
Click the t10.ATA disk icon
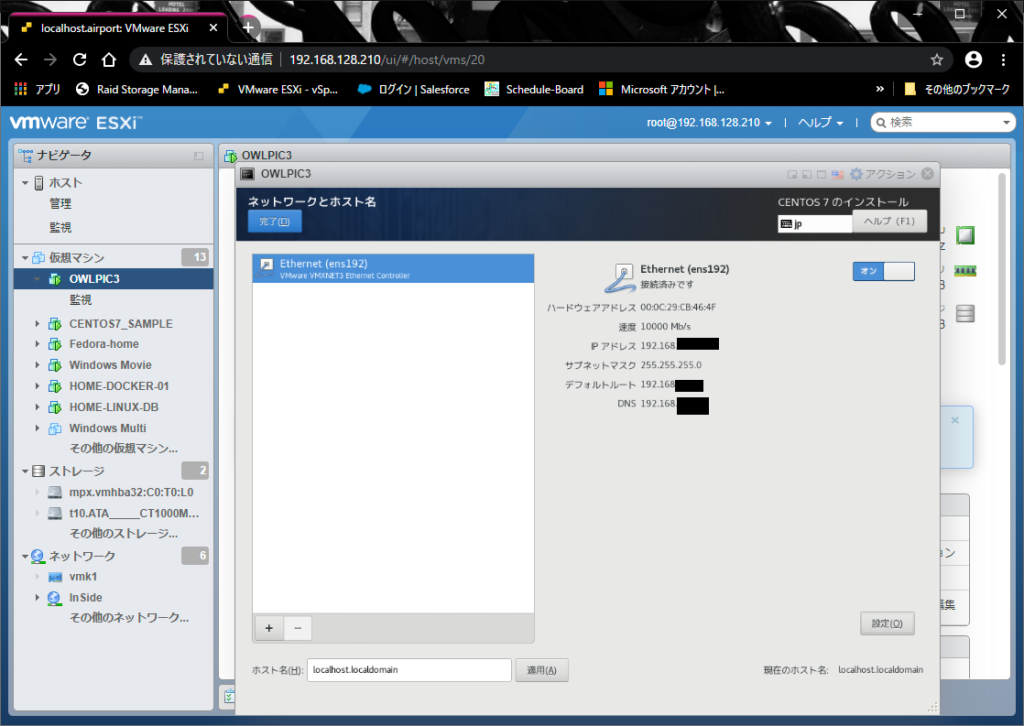[x=56, y=513]
